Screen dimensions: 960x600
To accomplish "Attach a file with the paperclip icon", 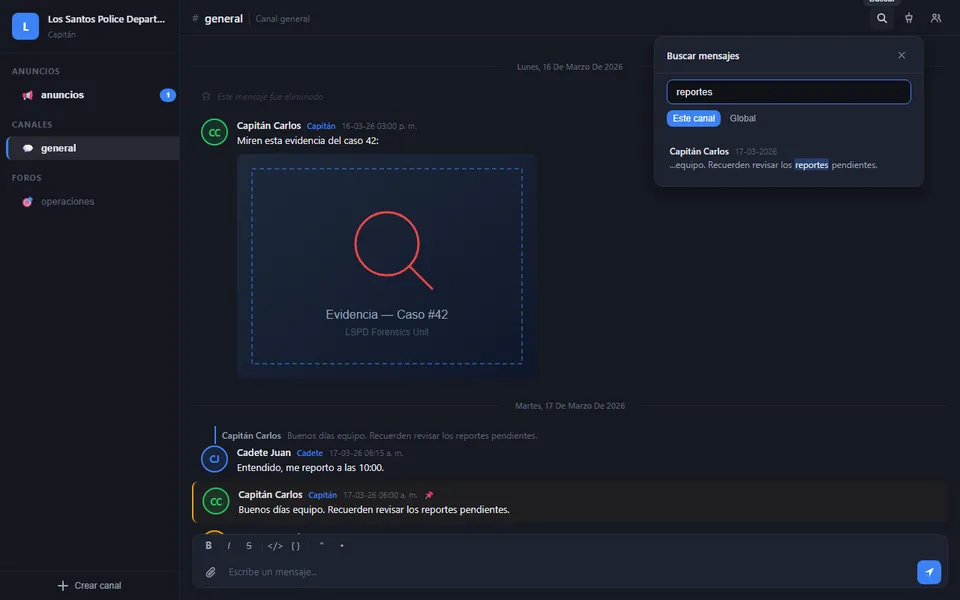I will [x=211, y=572].
